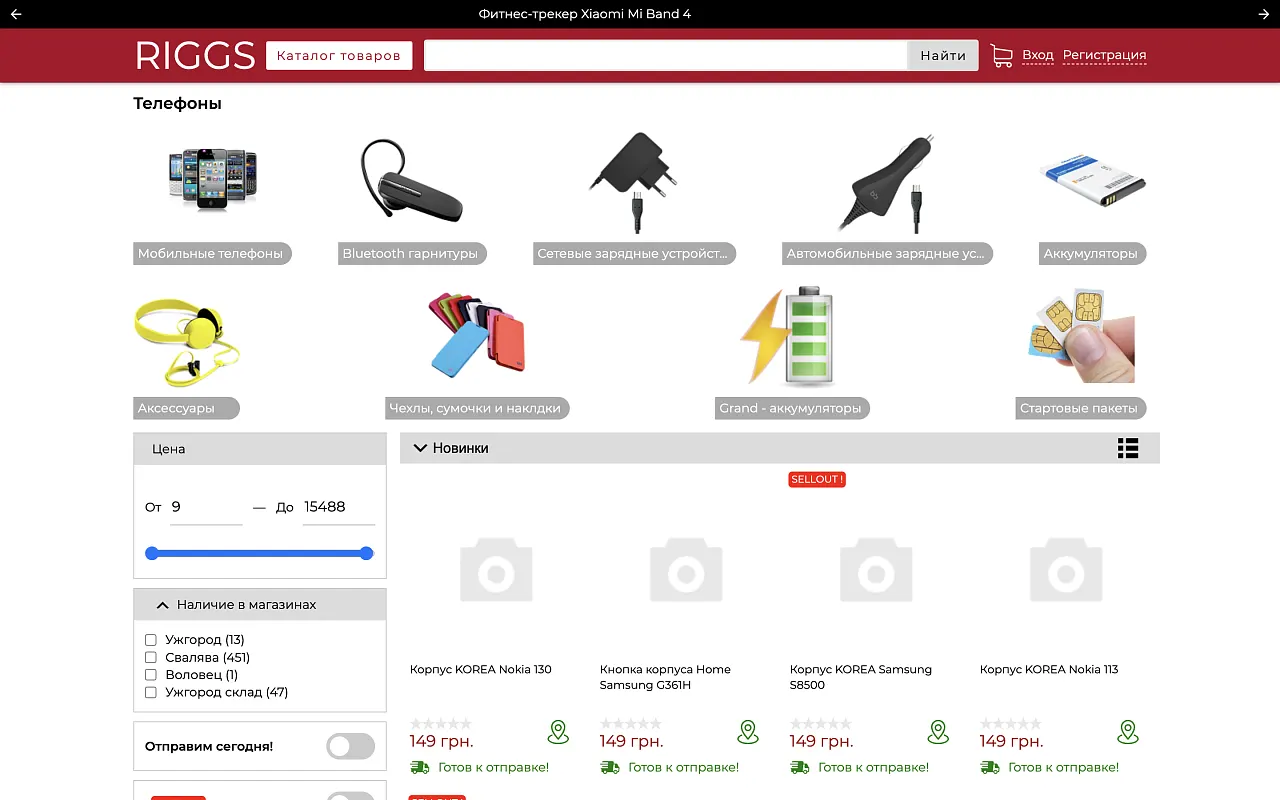
Task: Click the maximum price slider handle
Action: [367, 553]
